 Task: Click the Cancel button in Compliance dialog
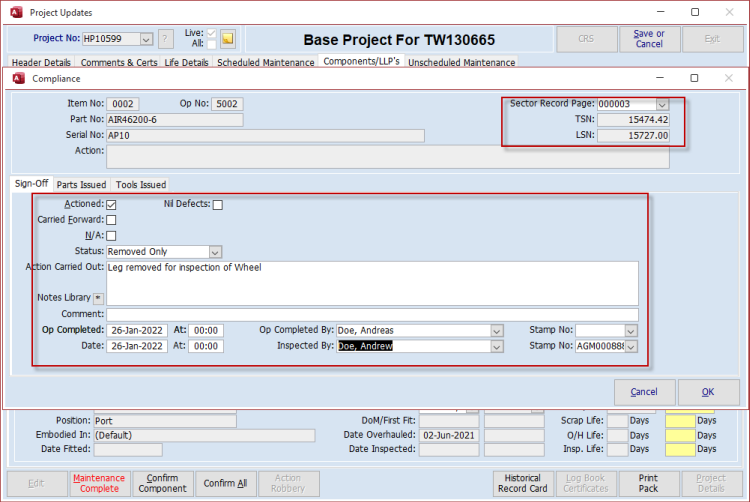point(644,392)
